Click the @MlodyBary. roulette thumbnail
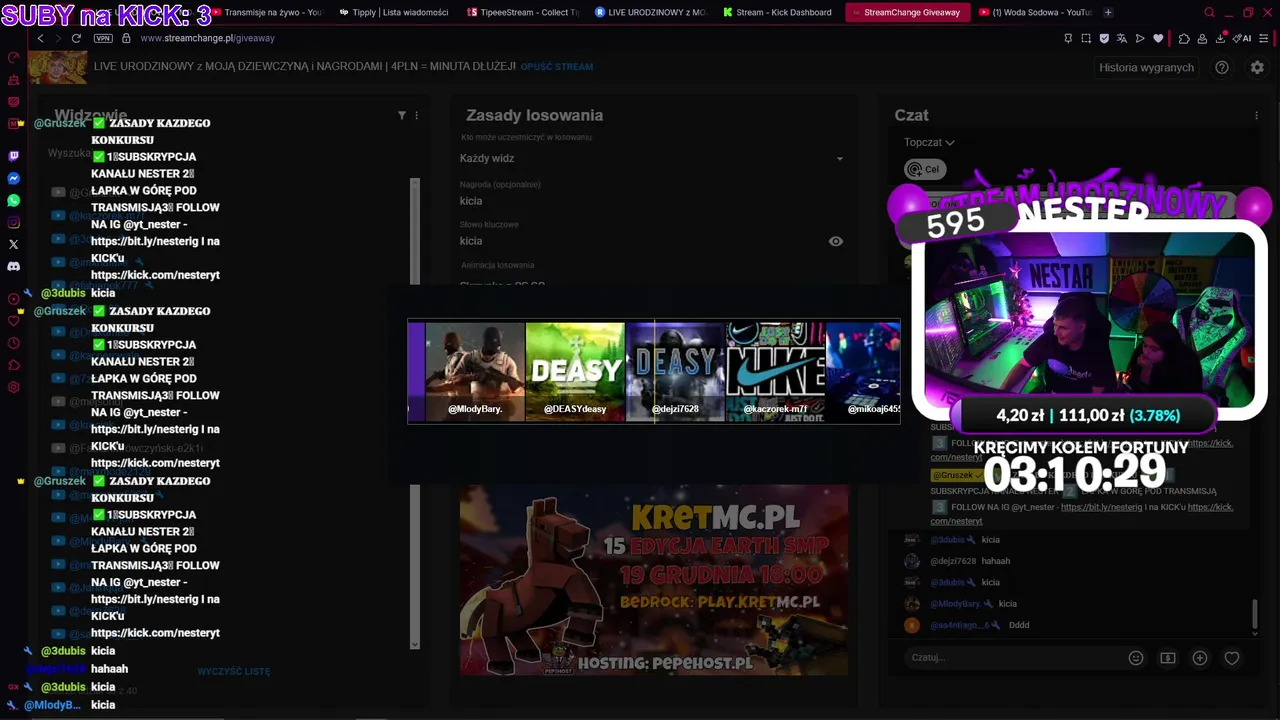Screen dimensions: 1280x720 point(475,371)
